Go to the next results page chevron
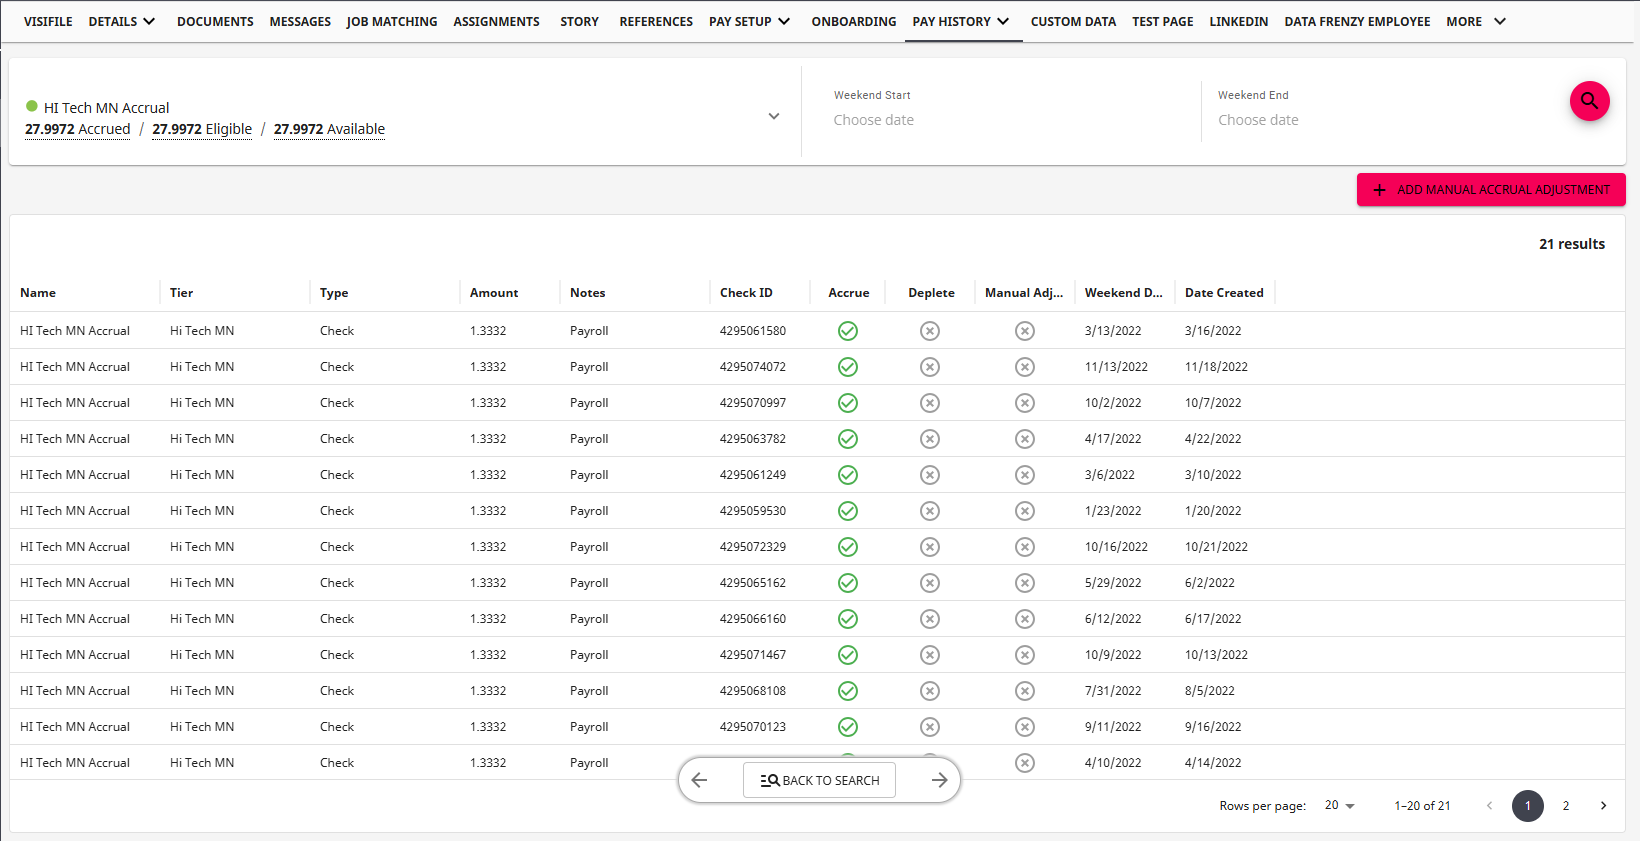The height and width of the screenshot is (841, 1640). (1603, 806)
